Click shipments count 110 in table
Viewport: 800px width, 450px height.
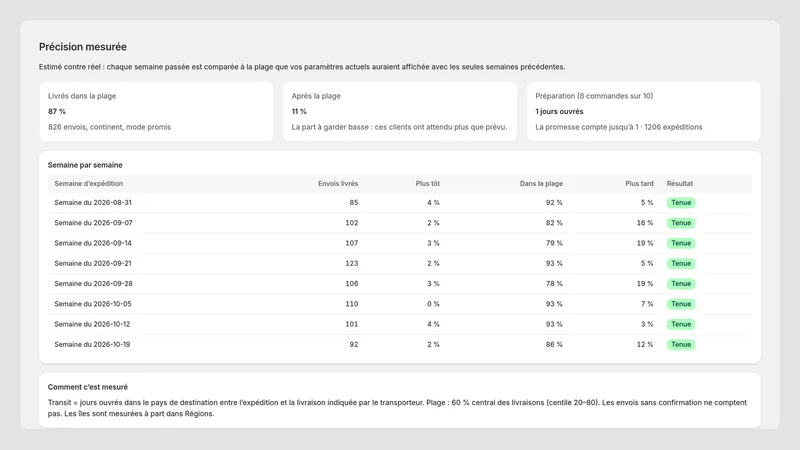352,304
